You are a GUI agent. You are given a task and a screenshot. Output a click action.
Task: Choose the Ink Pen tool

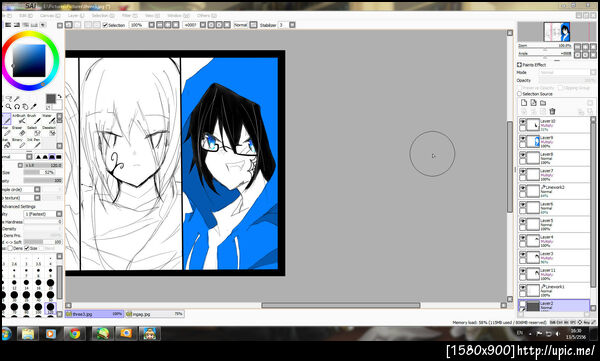pyautogui.click(x=35, y=144)
